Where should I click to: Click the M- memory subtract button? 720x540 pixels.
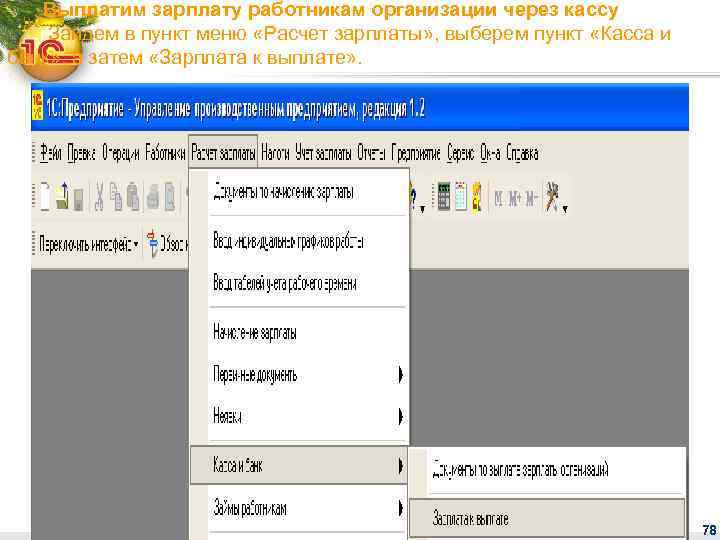click(531, 198)
